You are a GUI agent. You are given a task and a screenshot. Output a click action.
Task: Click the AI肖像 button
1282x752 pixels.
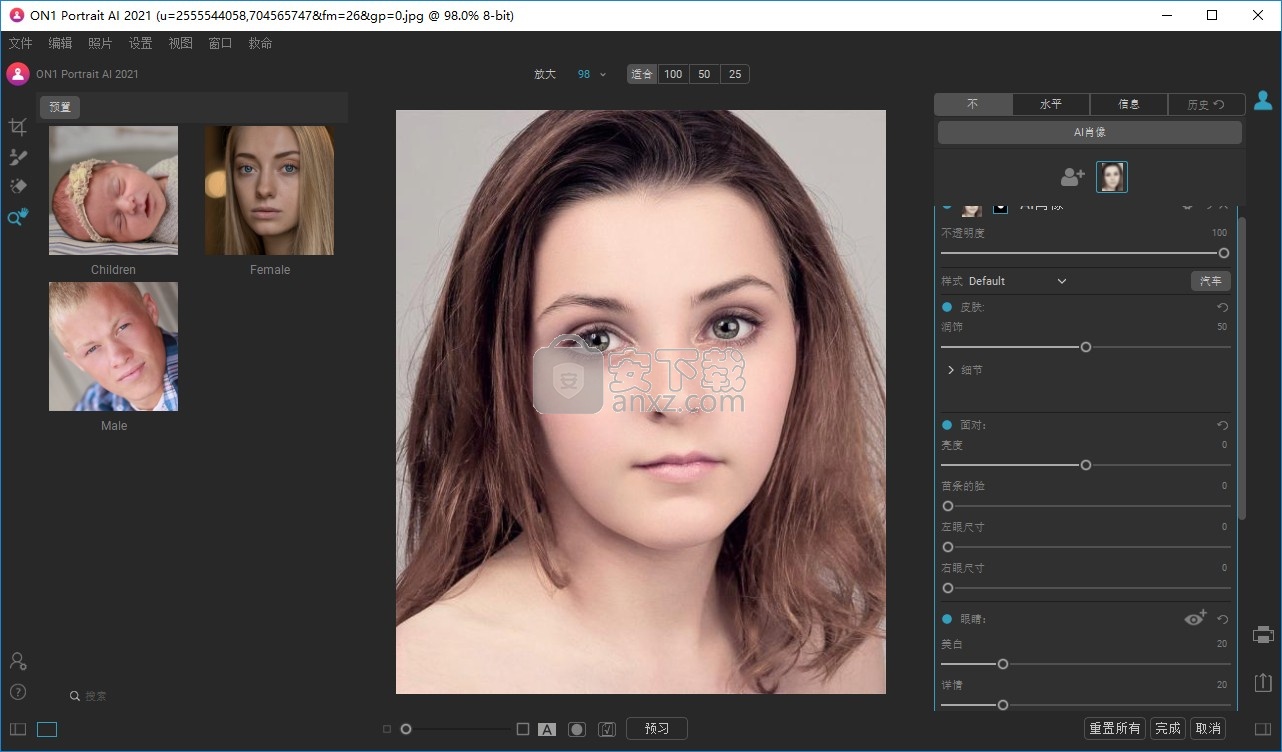pos(1090,132)
